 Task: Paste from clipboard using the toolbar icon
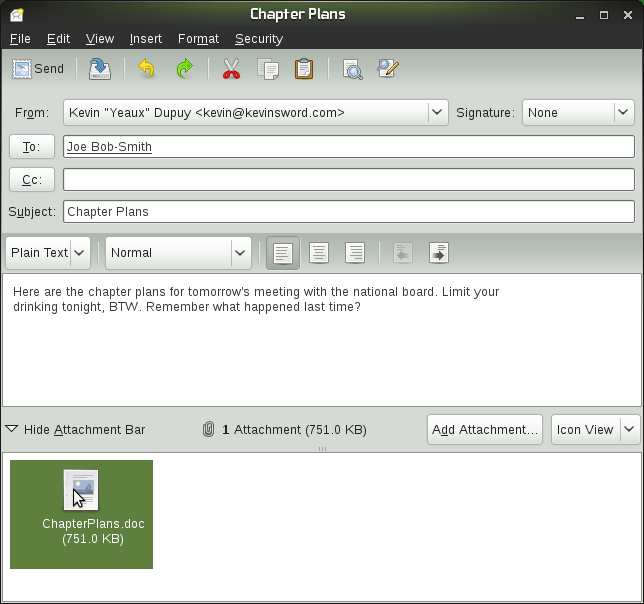pos(304,69)
